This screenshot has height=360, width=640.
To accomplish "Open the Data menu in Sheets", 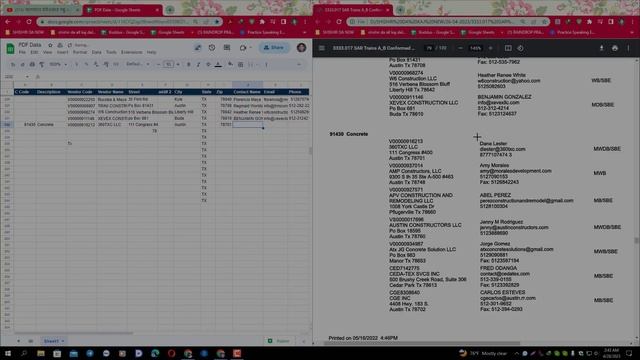I will coord(96,53).
